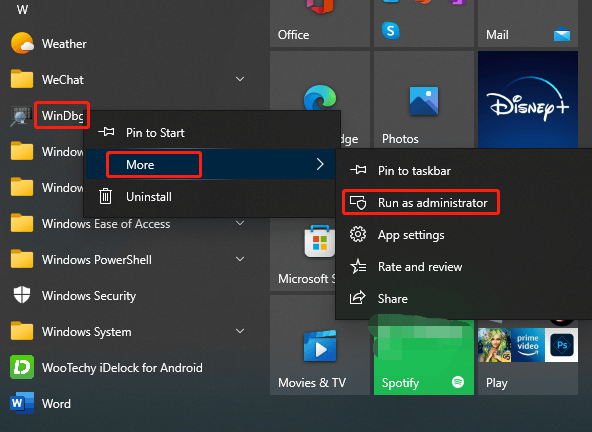
Task: Open Windows Security shield icon
Action: [x=22, y=295]
